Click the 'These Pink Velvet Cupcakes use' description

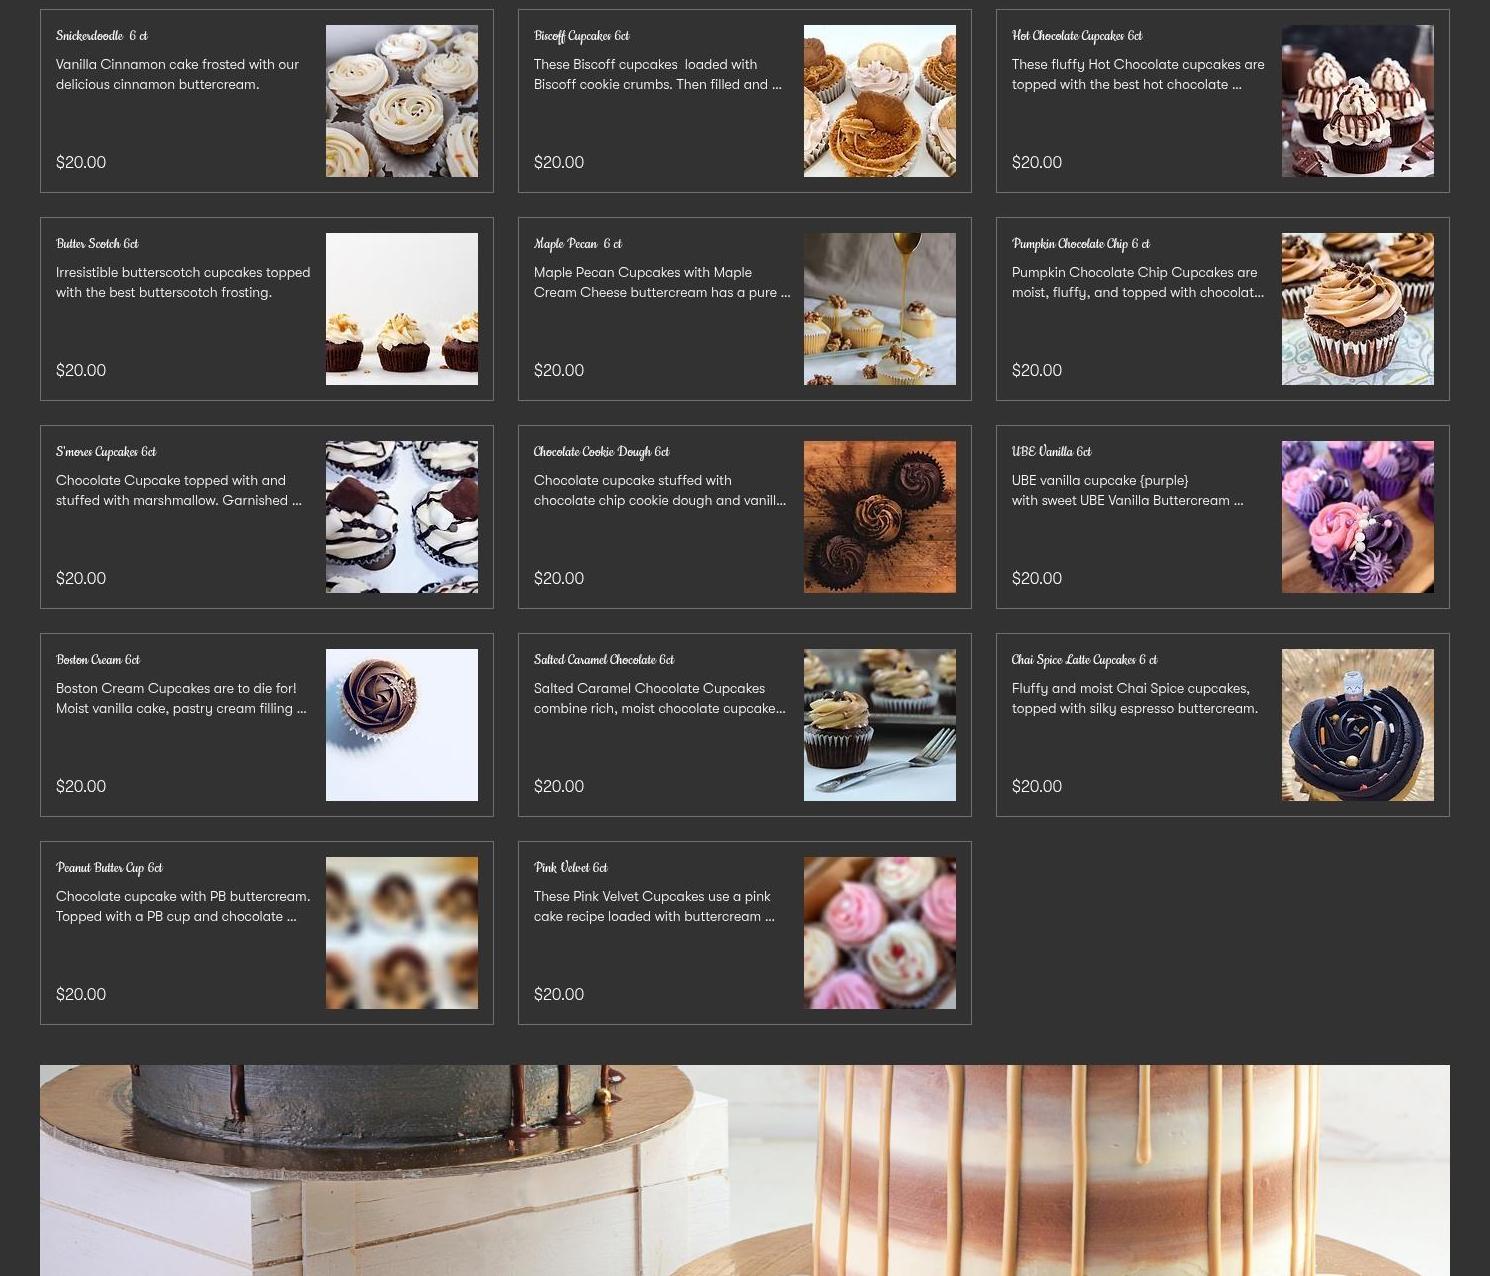654,906
